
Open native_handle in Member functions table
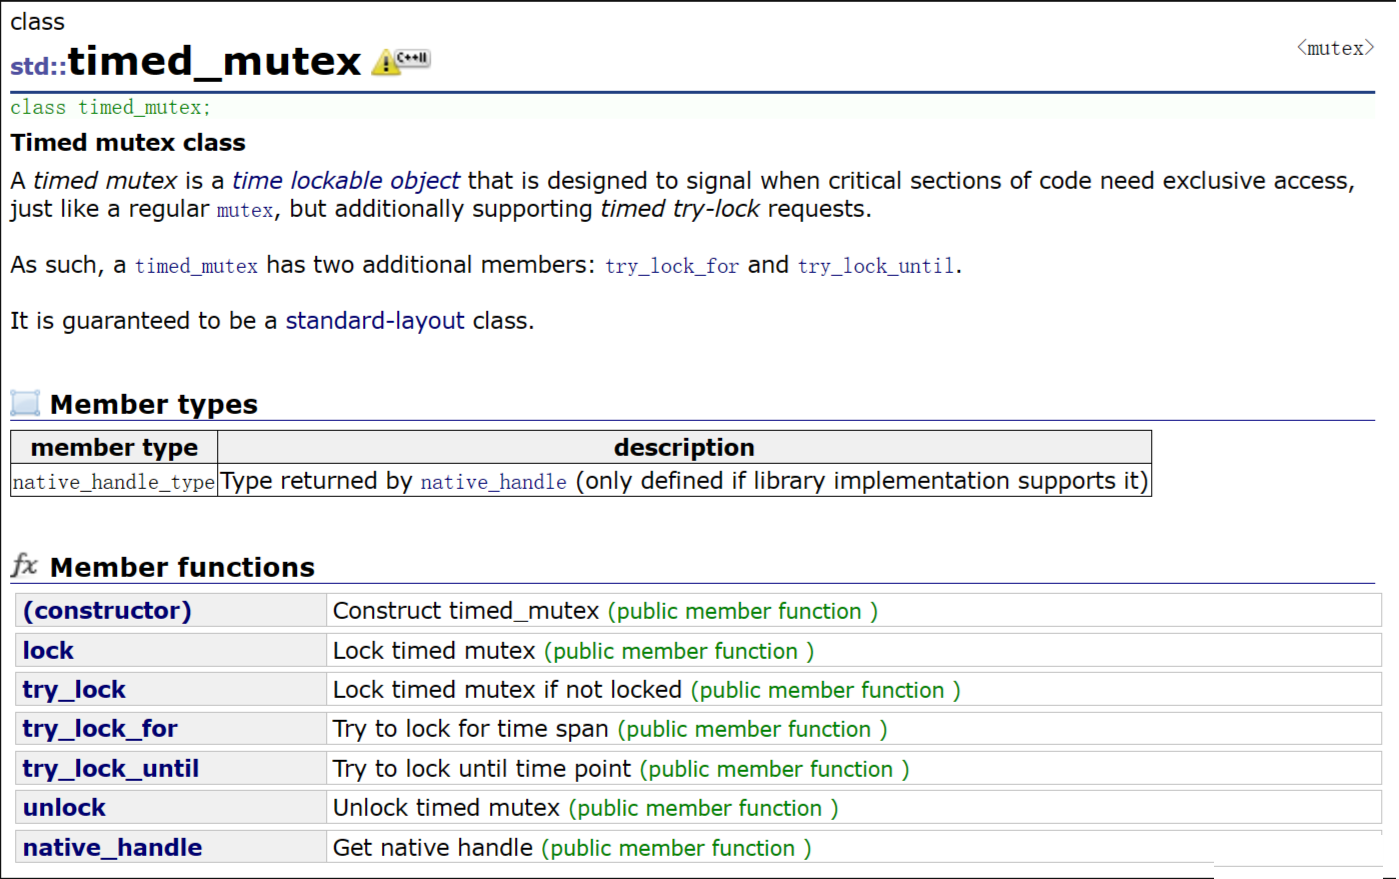112,848
